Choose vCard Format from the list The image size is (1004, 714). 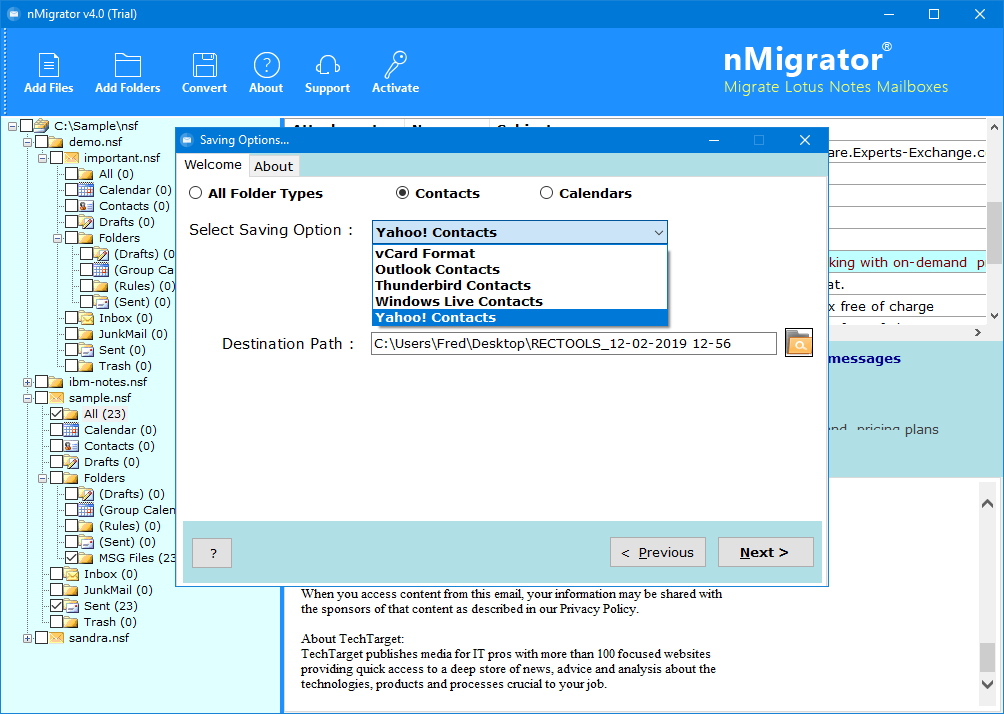click(520, 254)
